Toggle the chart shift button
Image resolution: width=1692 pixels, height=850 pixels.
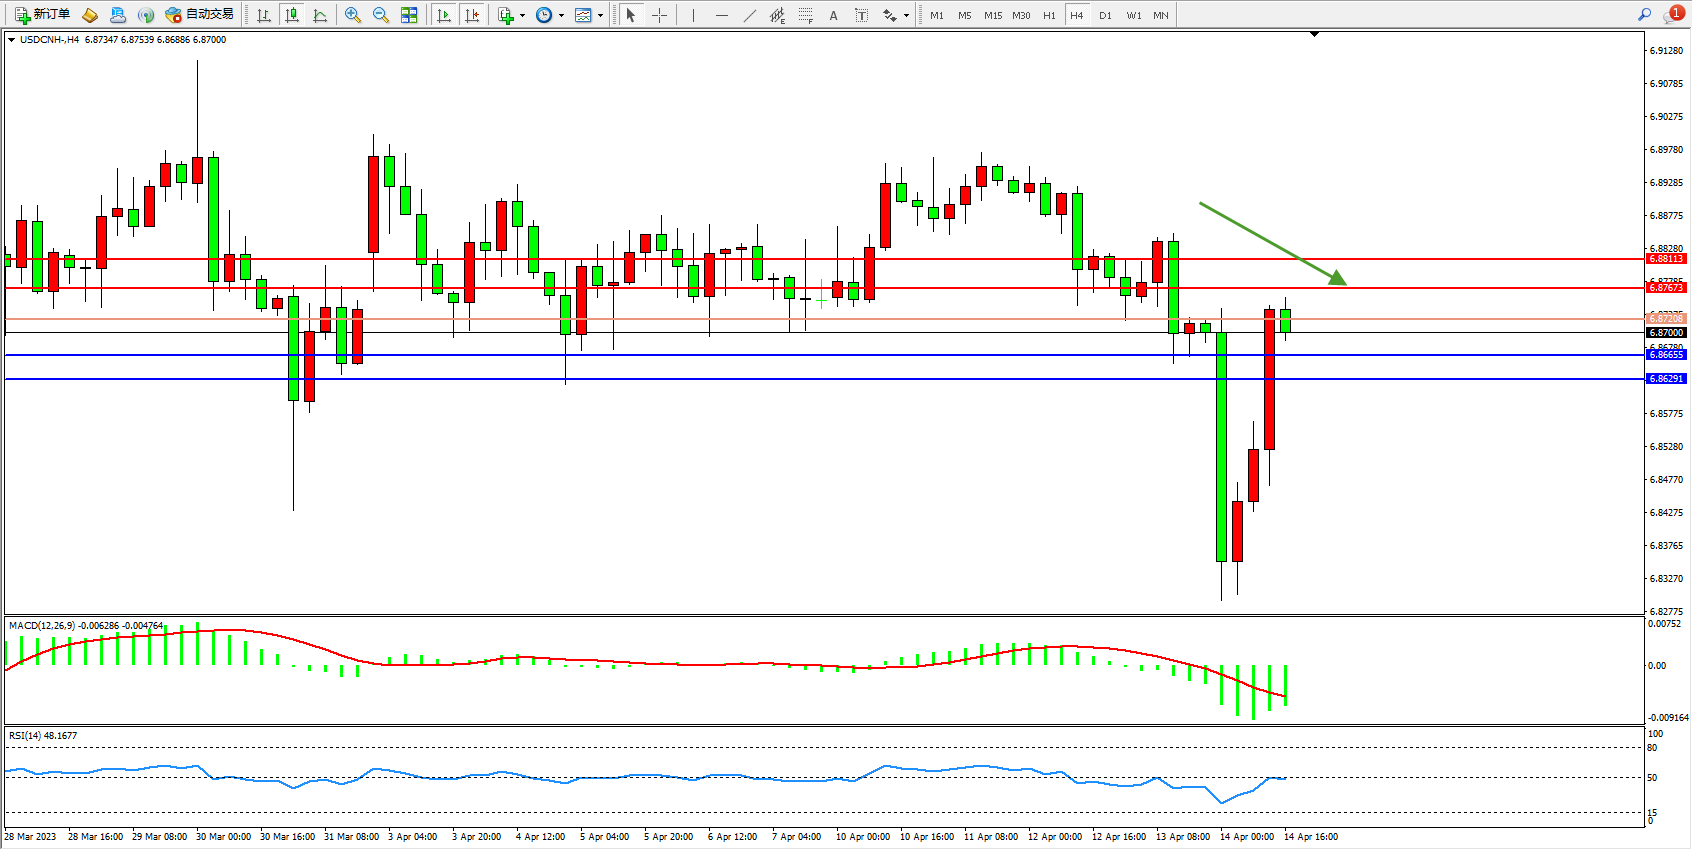(472, 15)
